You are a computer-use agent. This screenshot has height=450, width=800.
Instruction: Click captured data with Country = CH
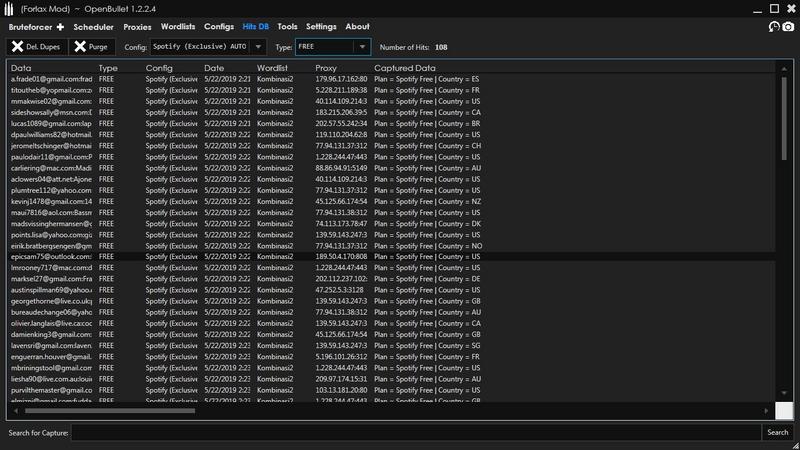[x=427, y=146]
